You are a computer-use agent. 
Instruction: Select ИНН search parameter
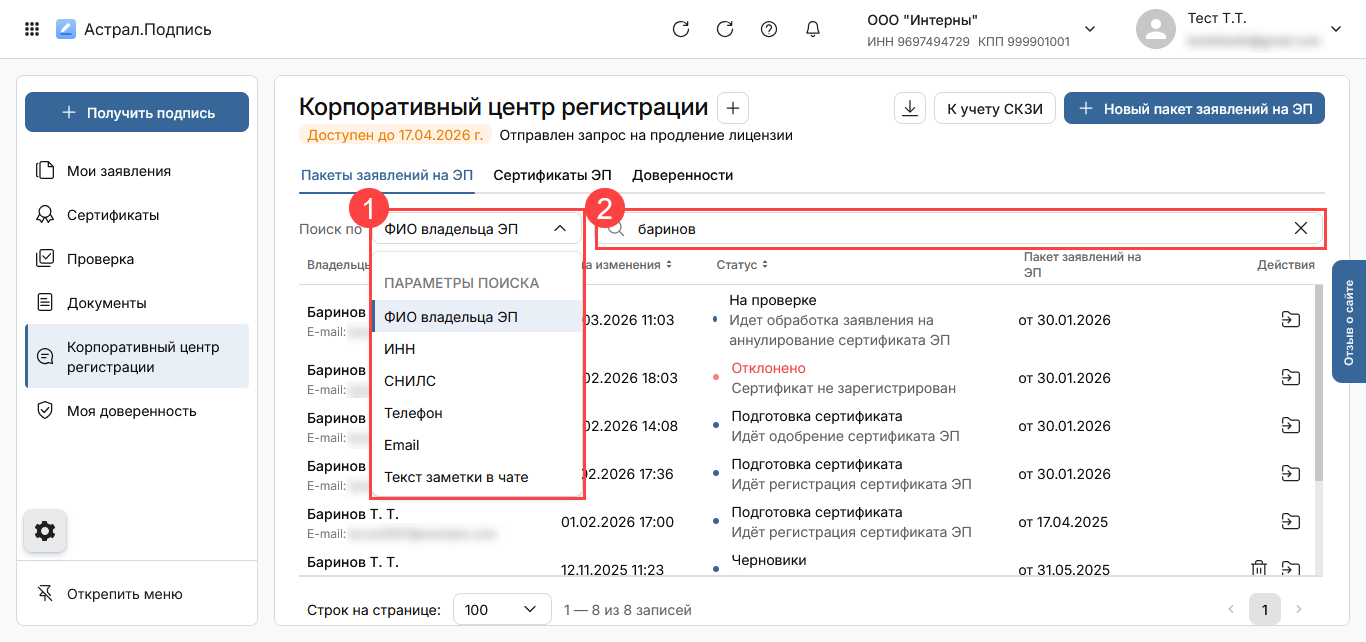pos(400,349)
